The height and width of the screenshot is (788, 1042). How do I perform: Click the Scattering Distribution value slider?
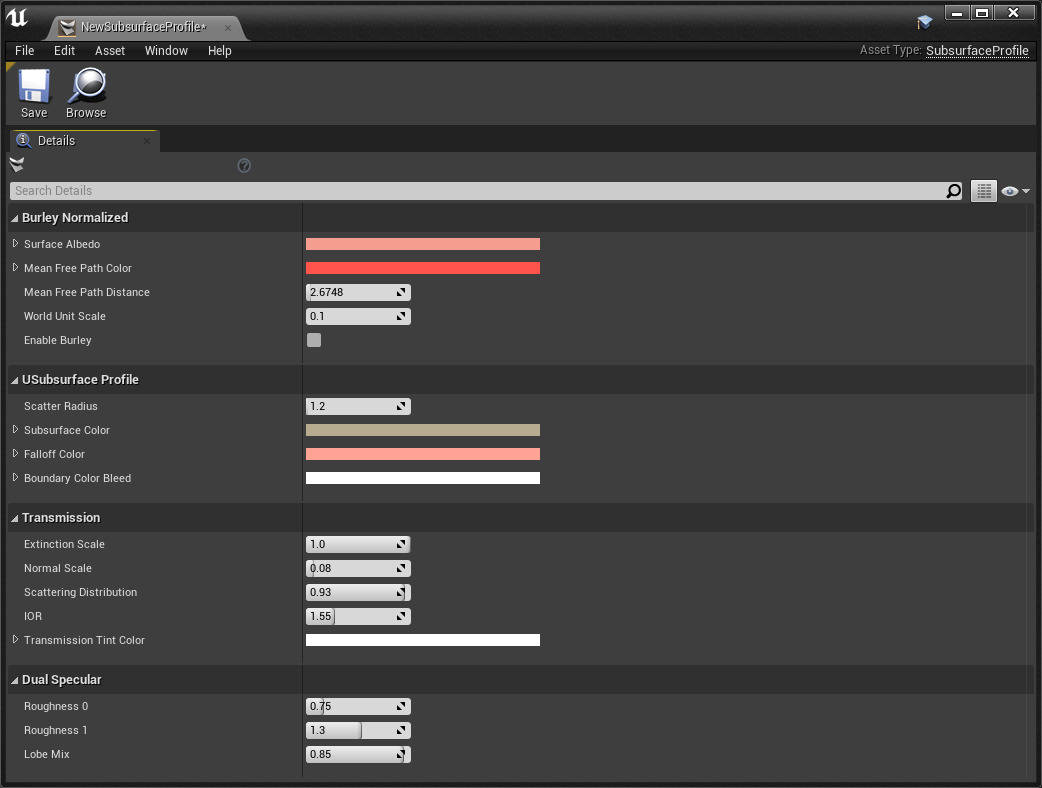(x=358, y=593)
